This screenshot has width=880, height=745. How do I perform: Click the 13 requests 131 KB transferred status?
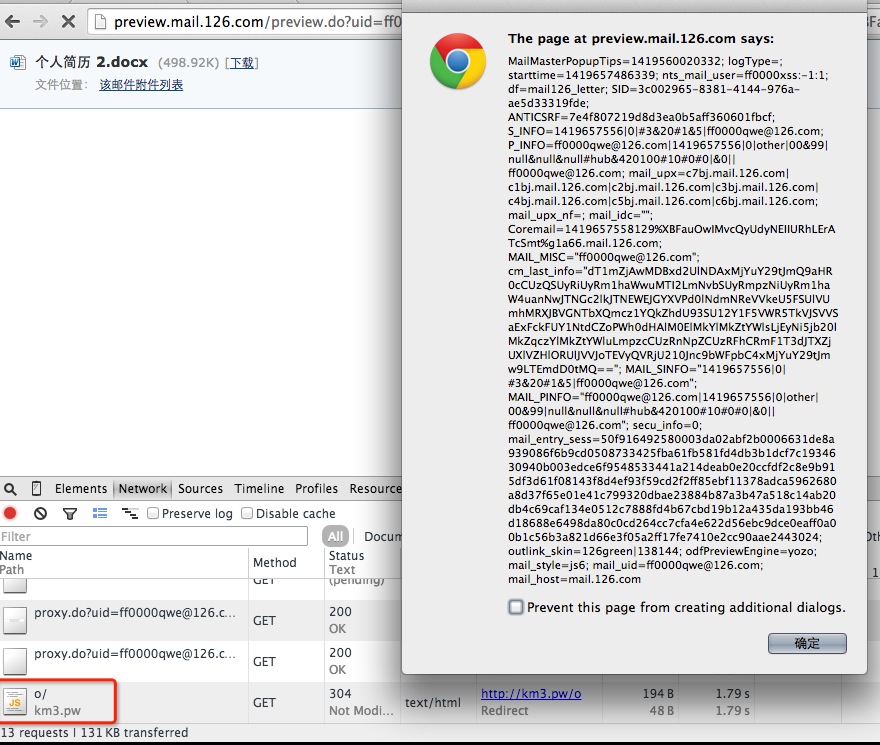94,732
